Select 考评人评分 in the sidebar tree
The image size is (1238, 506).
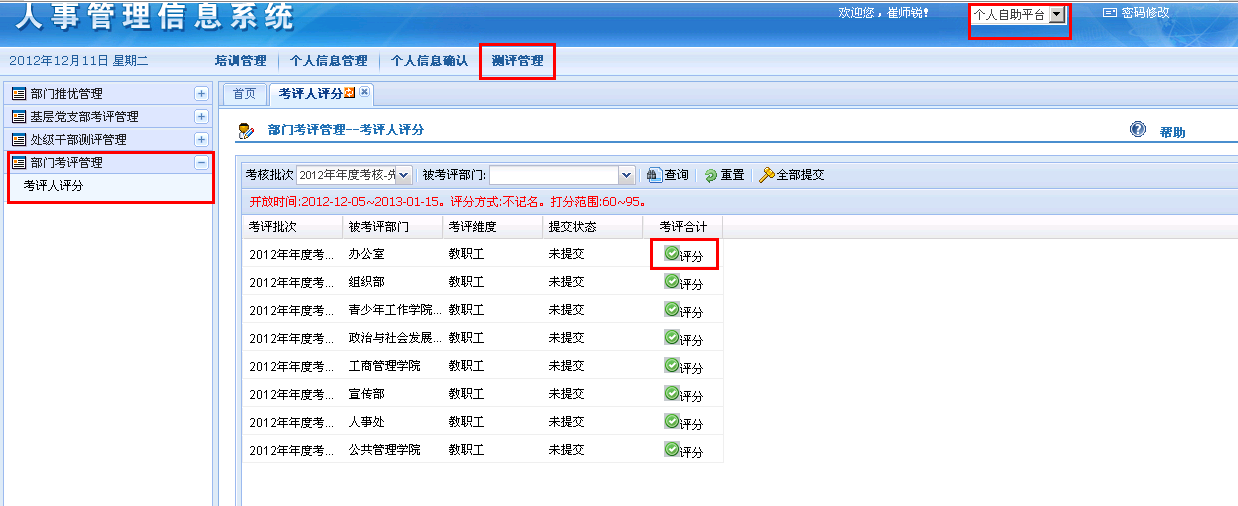53,186
